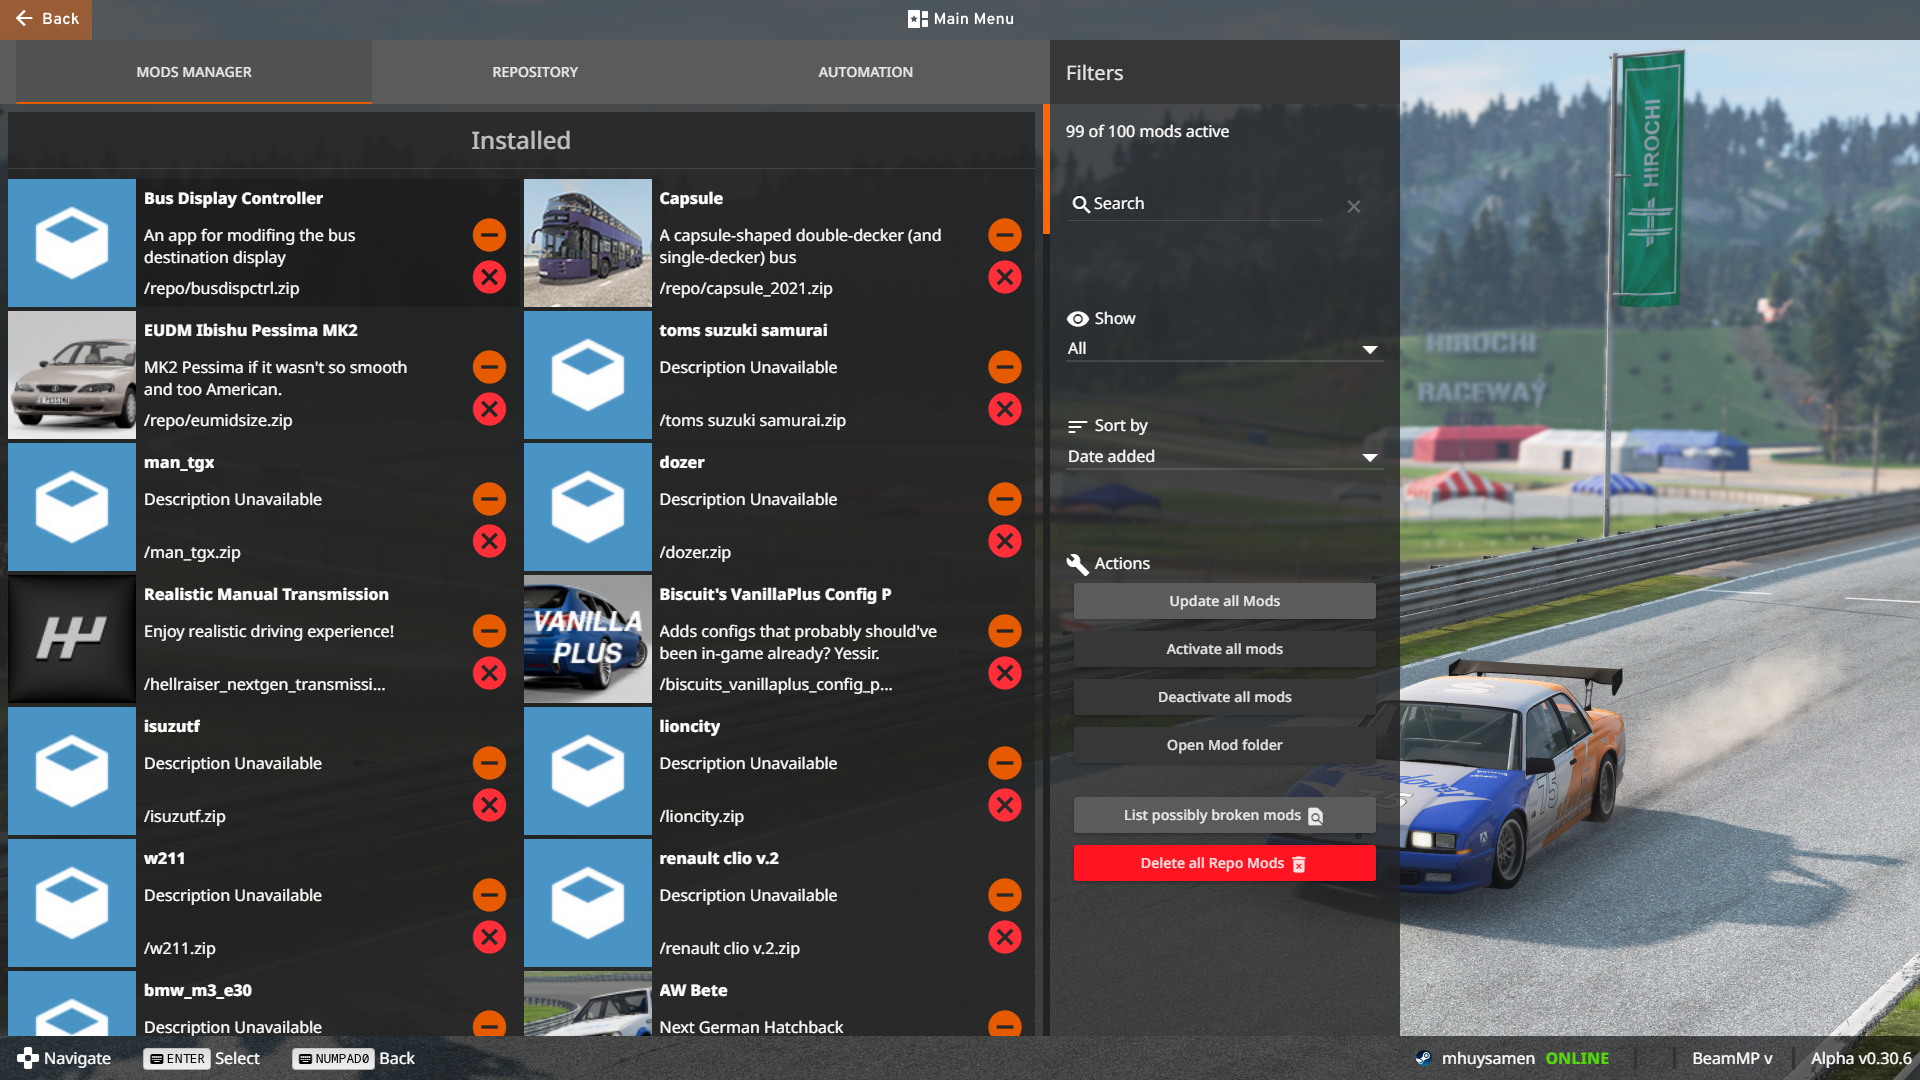Click Deactivate all mods button
1920x1080 pixels.
(1224, 697)
